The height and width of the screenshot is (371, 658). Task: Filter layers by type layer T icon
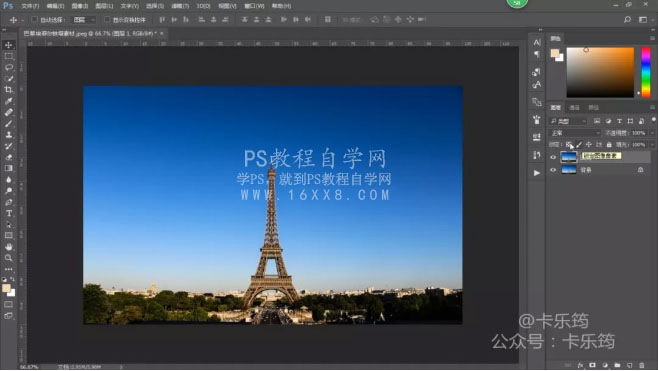619,121
